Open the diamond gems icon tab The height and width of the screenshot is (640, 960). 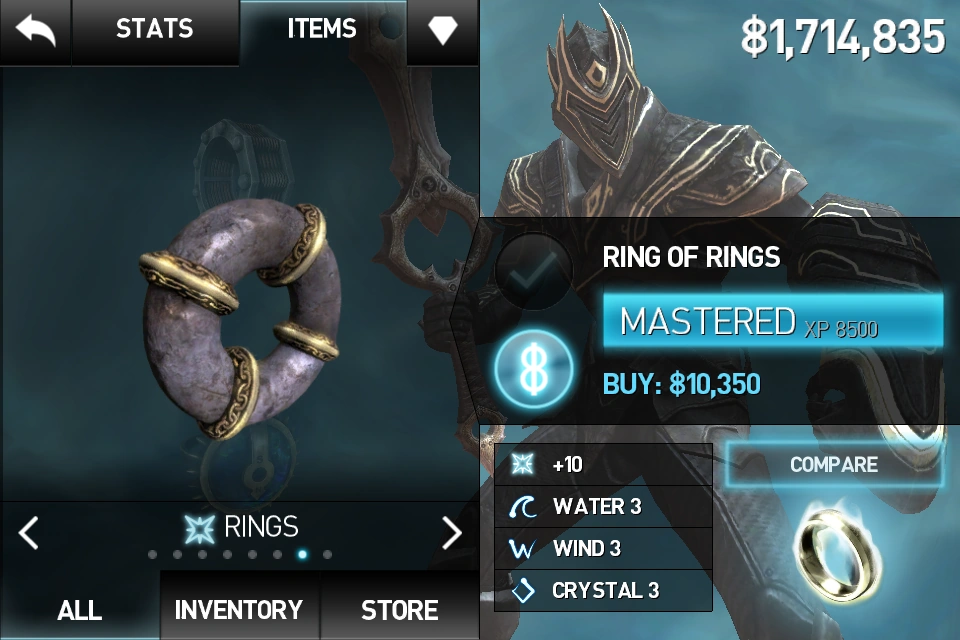[443, 30]
